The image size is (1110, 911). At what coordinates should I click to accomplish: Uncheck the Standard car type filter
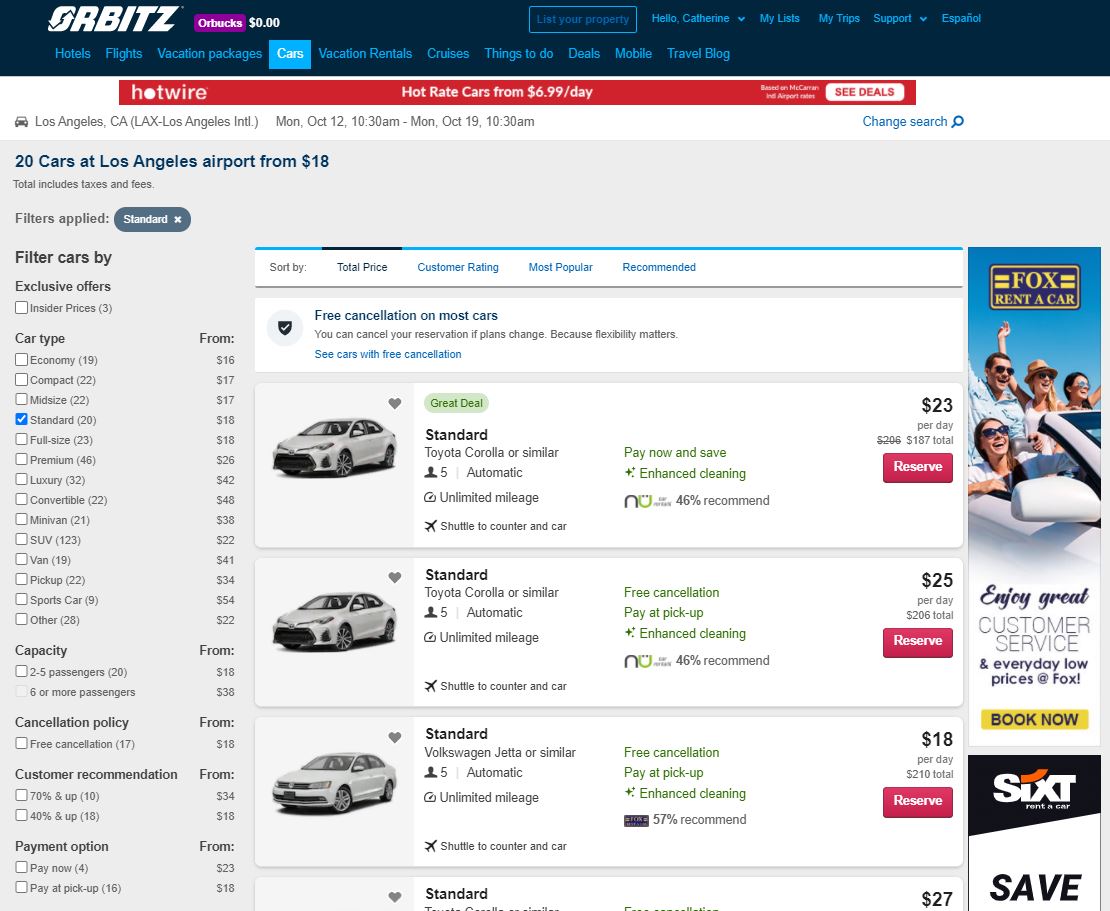pos(21,419)
